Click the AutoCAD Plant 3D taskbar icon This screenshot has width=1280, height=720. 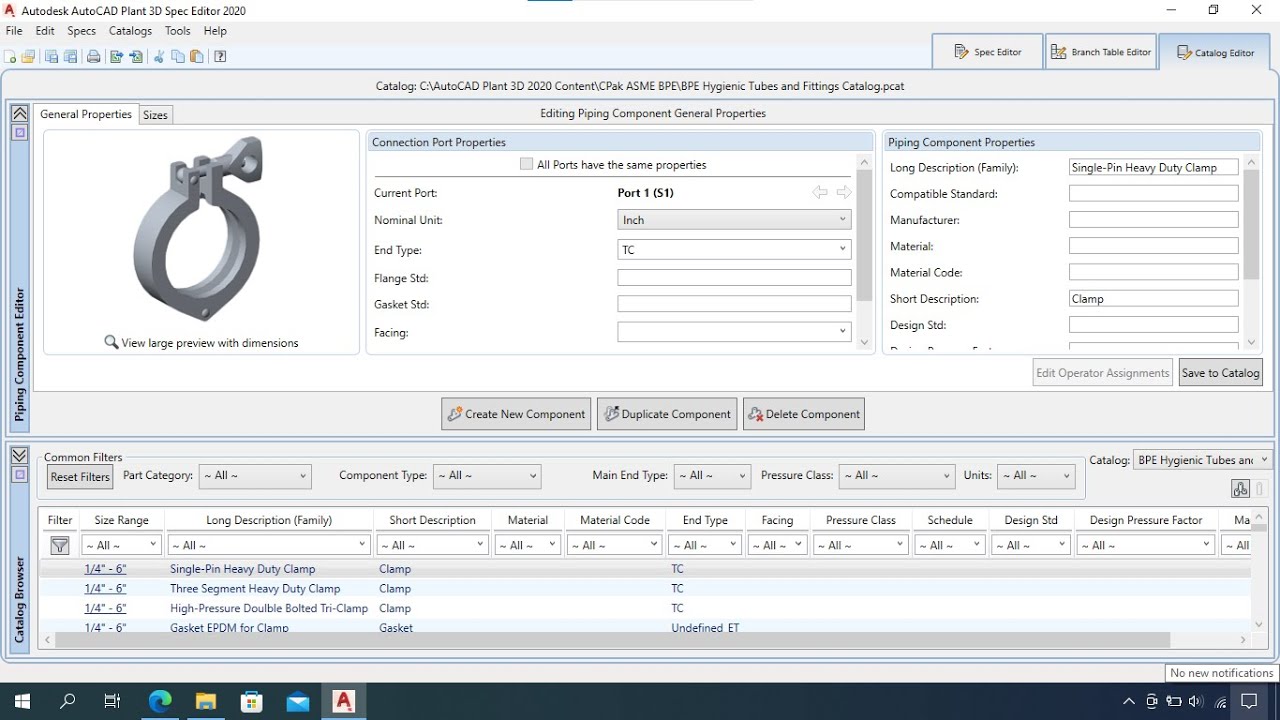click(x=344, y=702)
